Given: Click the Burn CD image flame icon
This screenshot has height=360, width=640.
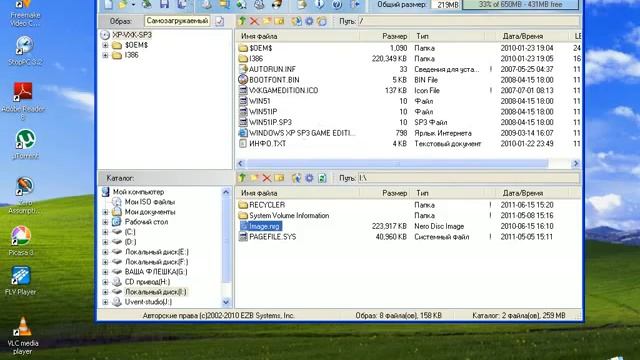Looking at the screenshot, I should (277, 4).
